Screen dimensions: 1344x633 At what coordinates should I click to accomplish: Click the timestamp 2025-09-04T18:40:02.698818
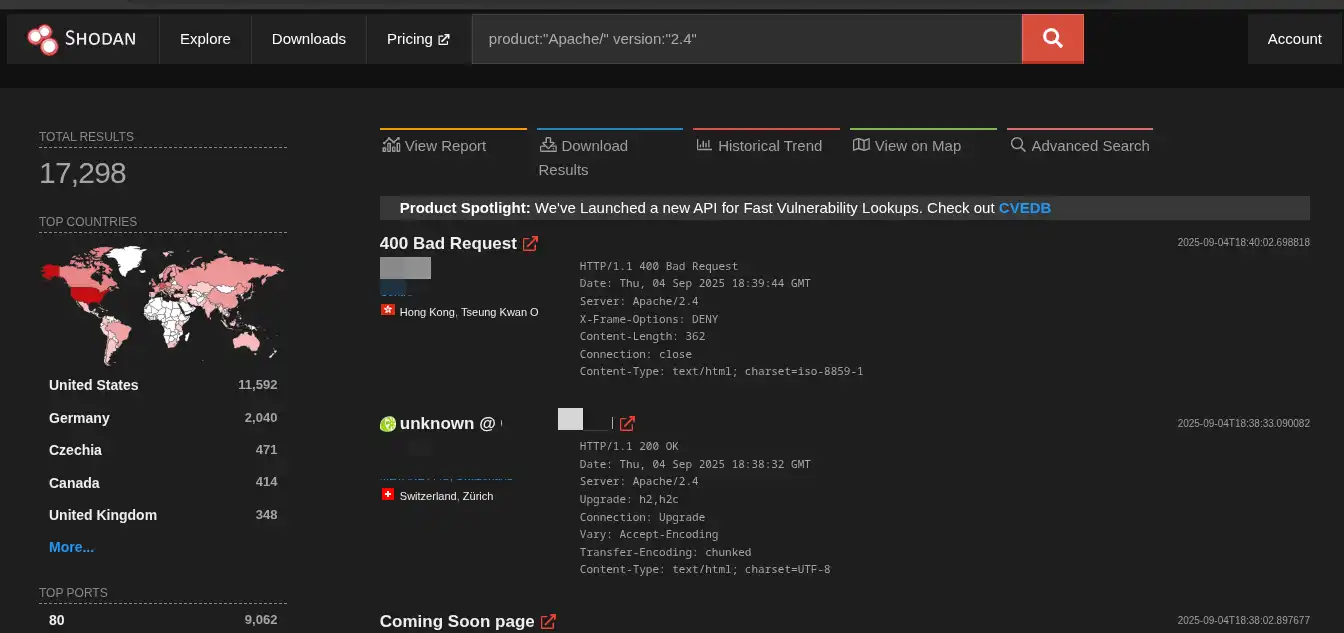tap(1243, 242)
